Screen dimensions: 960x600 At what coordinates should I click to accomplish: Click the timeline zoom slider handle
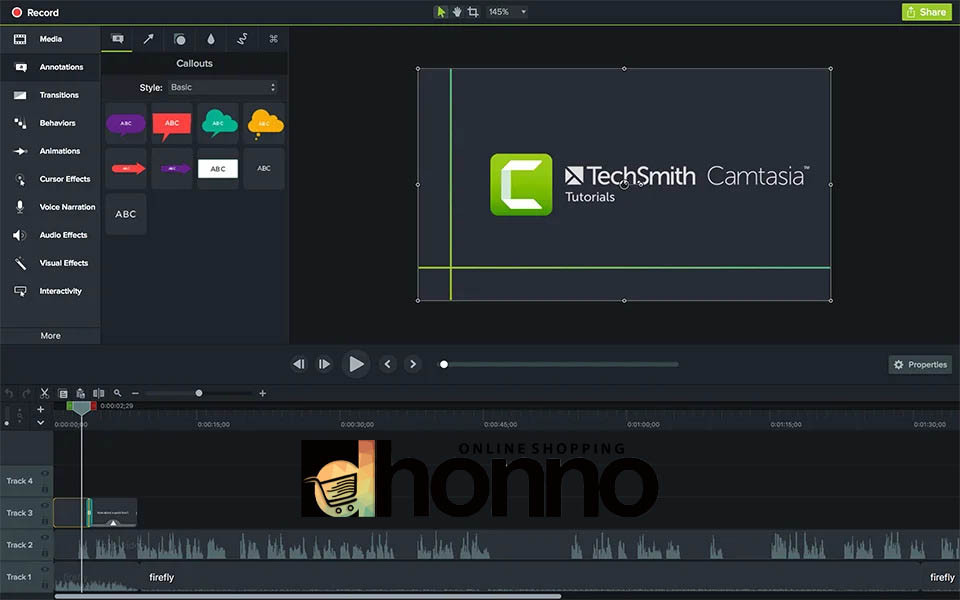click(199, 394)
